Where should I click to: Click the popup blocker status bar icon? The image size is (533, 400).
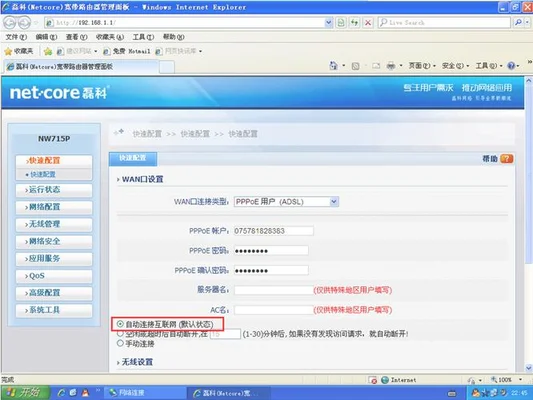[x=373, y=380]
